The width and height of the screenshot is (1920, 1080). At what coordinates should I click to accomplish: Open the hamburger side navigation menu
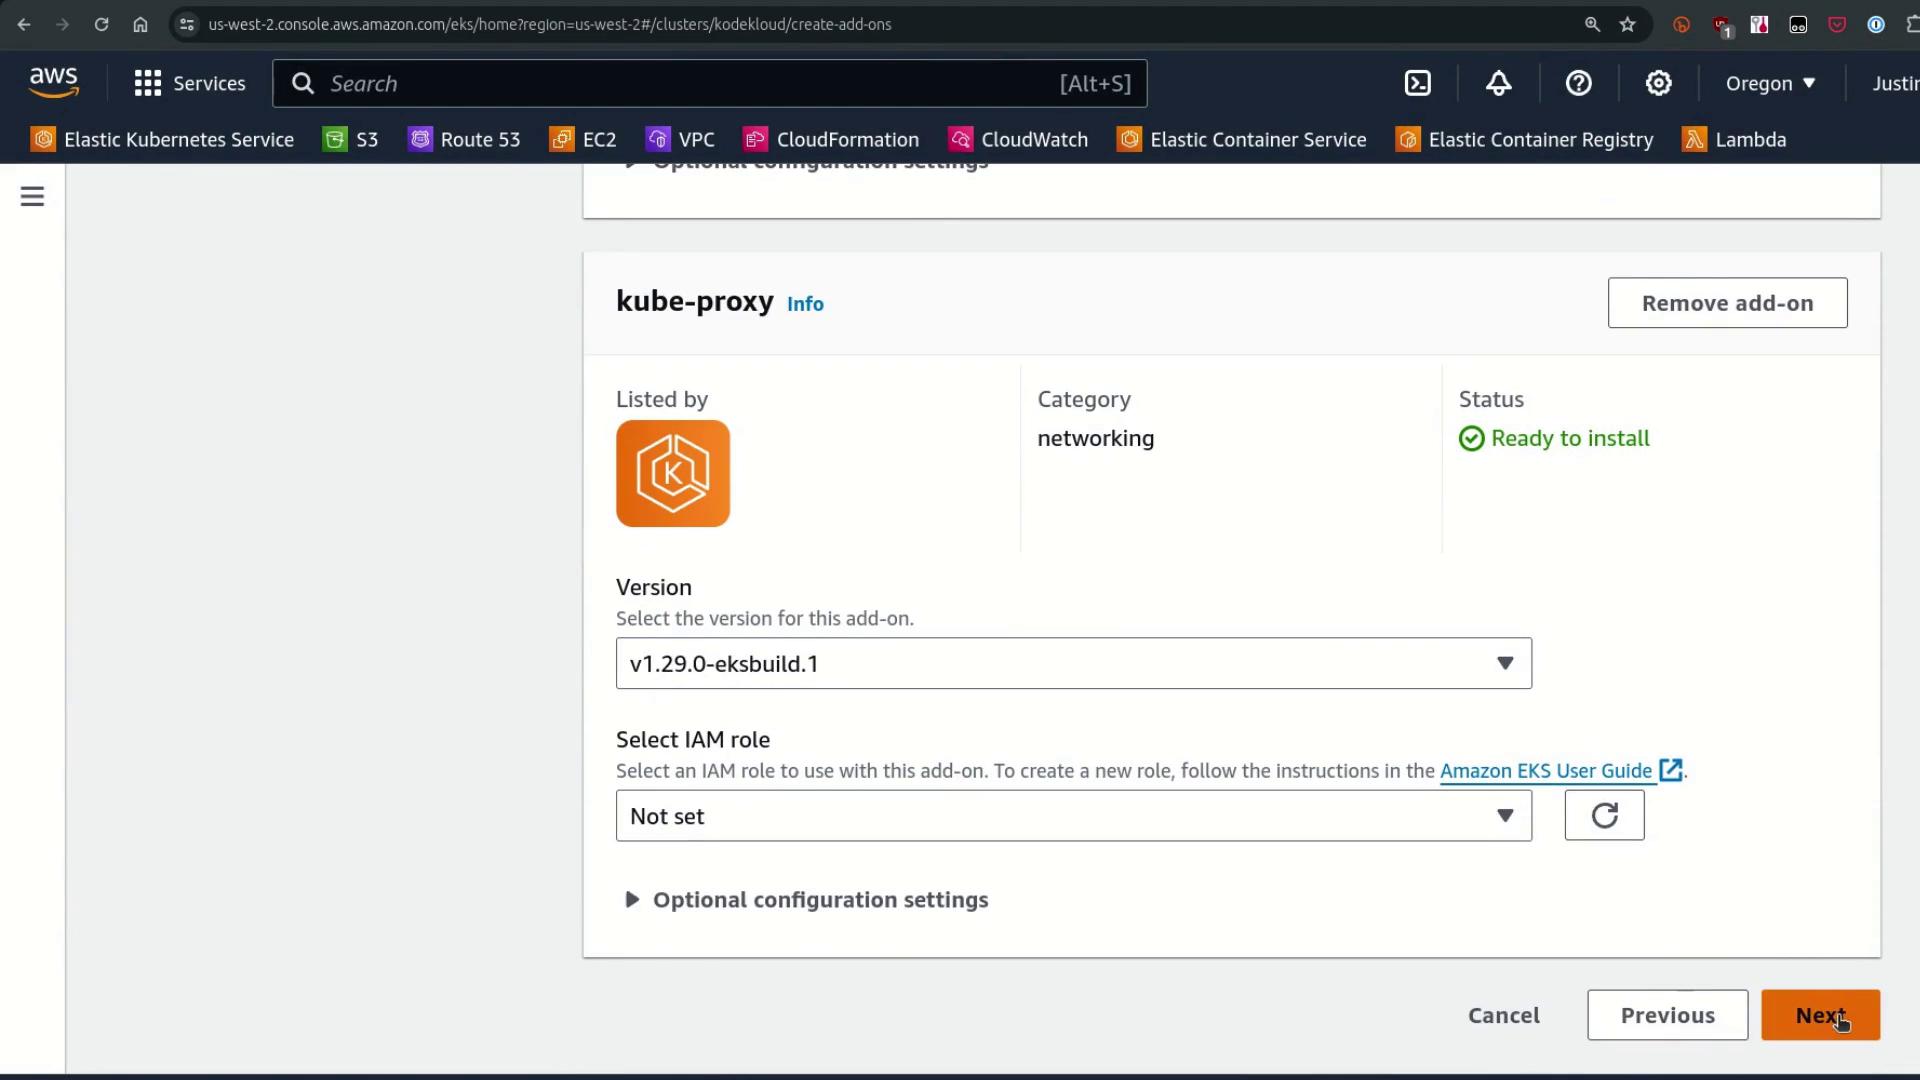pyautogui.click(x=32, y=196)
